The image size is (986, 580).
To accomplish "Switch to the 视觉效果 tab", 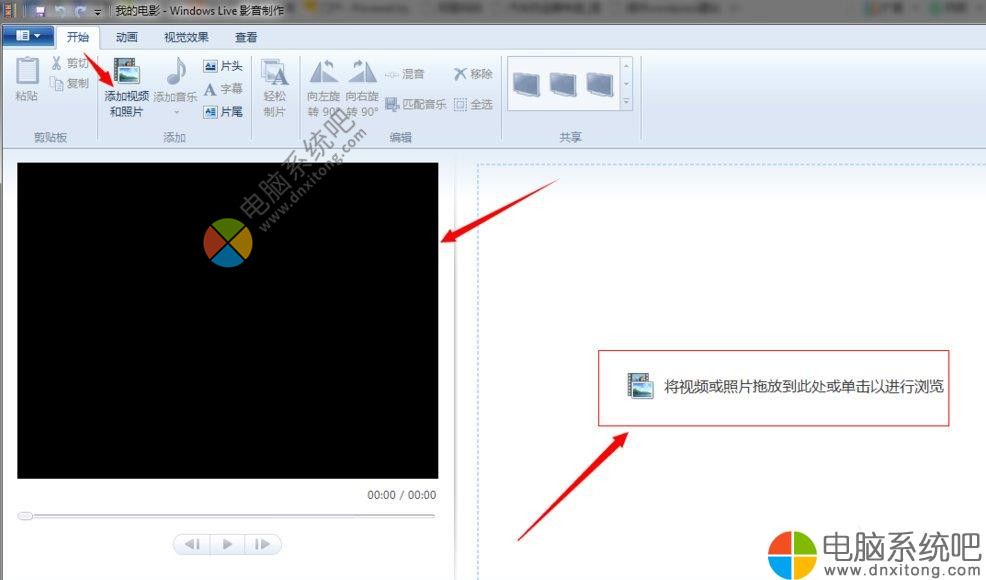I will (186, 37).
